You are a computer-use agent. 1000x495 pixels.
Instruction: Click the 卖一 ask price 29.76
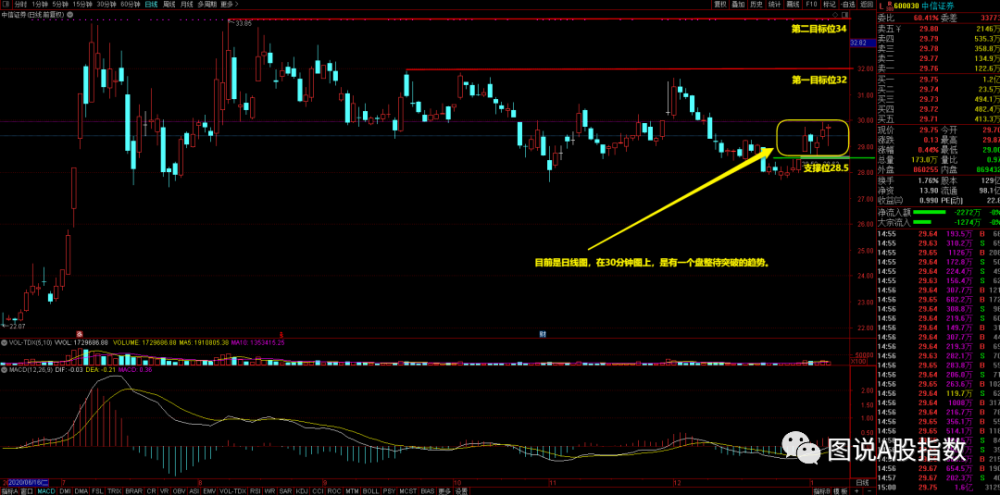929,68
